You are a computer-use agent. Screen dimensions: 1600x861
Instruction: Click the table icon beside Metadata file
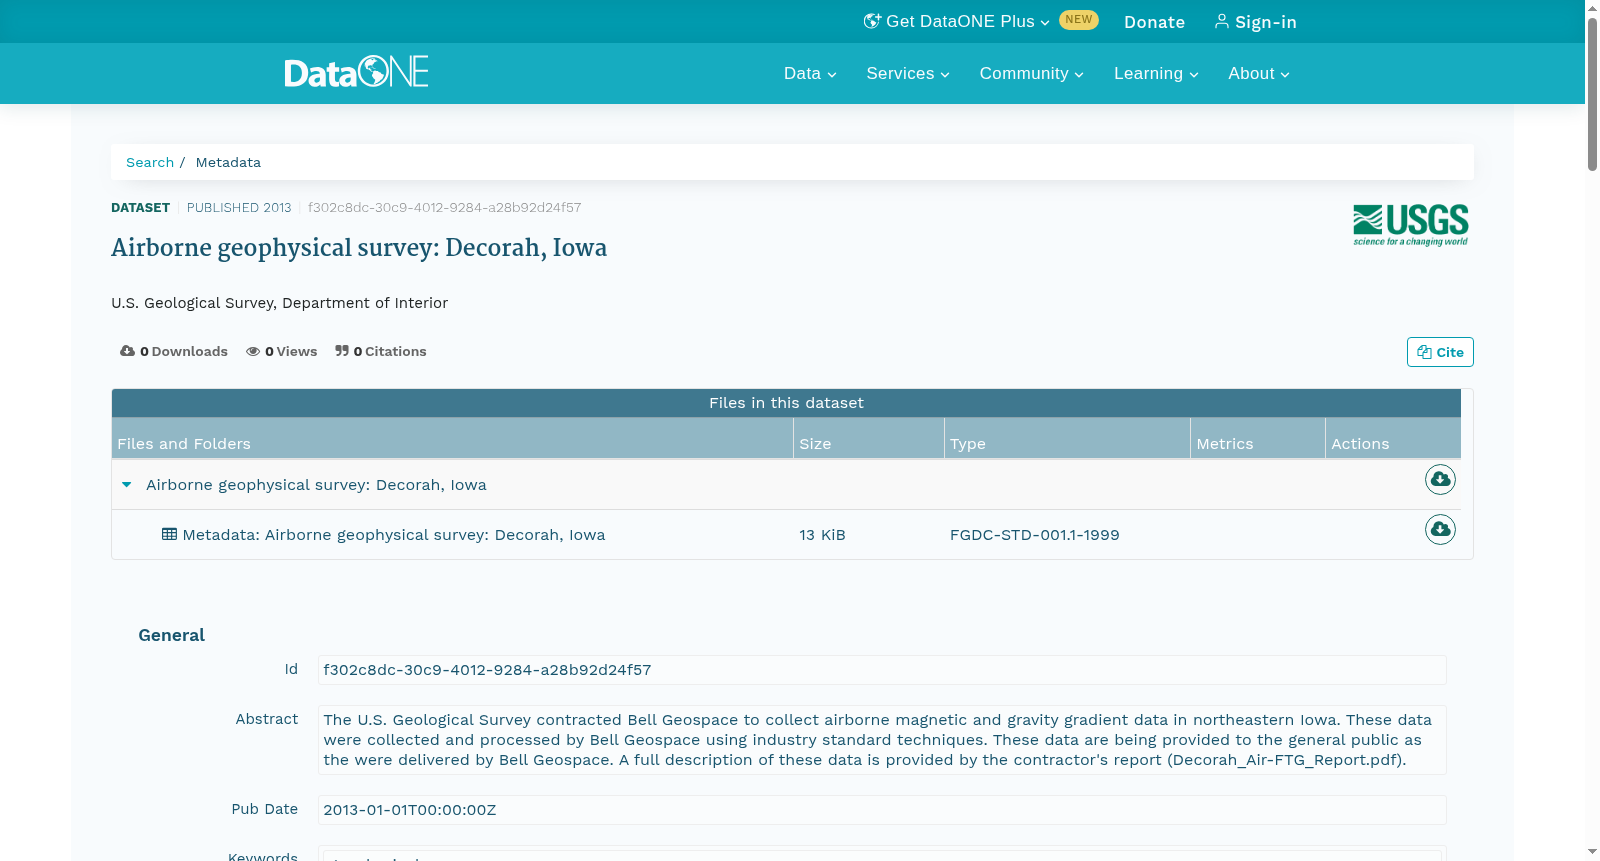(169, 534)
